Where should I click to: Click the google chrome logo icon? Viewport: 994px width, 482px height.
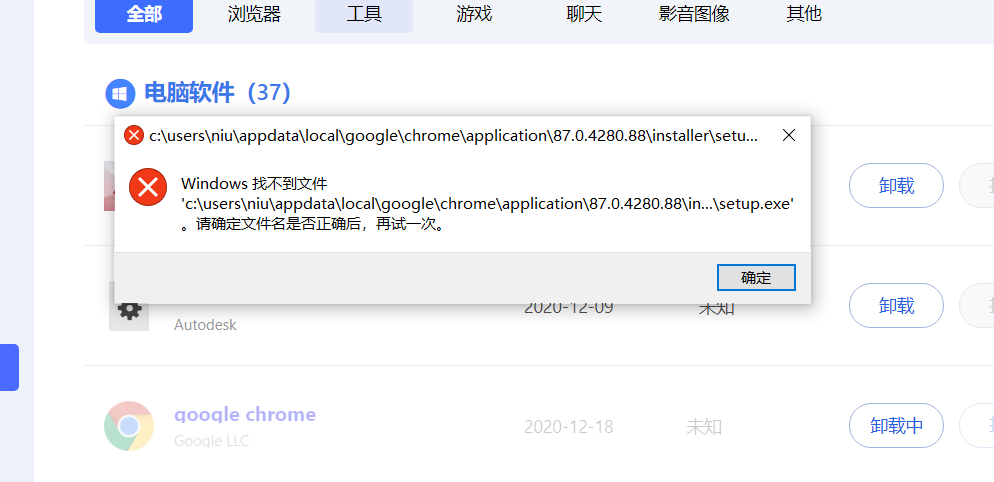pyautogui.click(x=129, y=426)
